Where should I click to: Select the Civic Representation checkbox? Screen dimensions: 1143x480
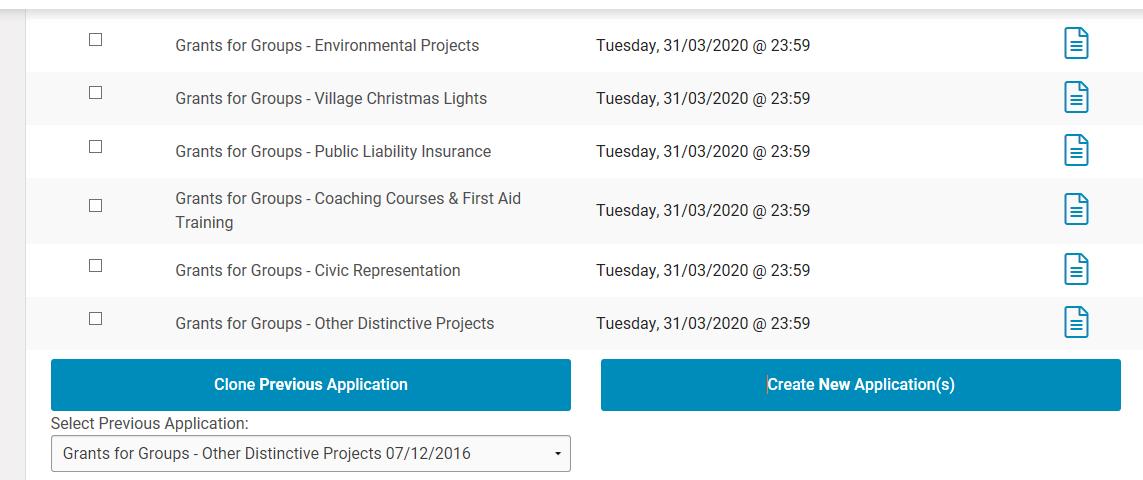[x=96, y=266]
